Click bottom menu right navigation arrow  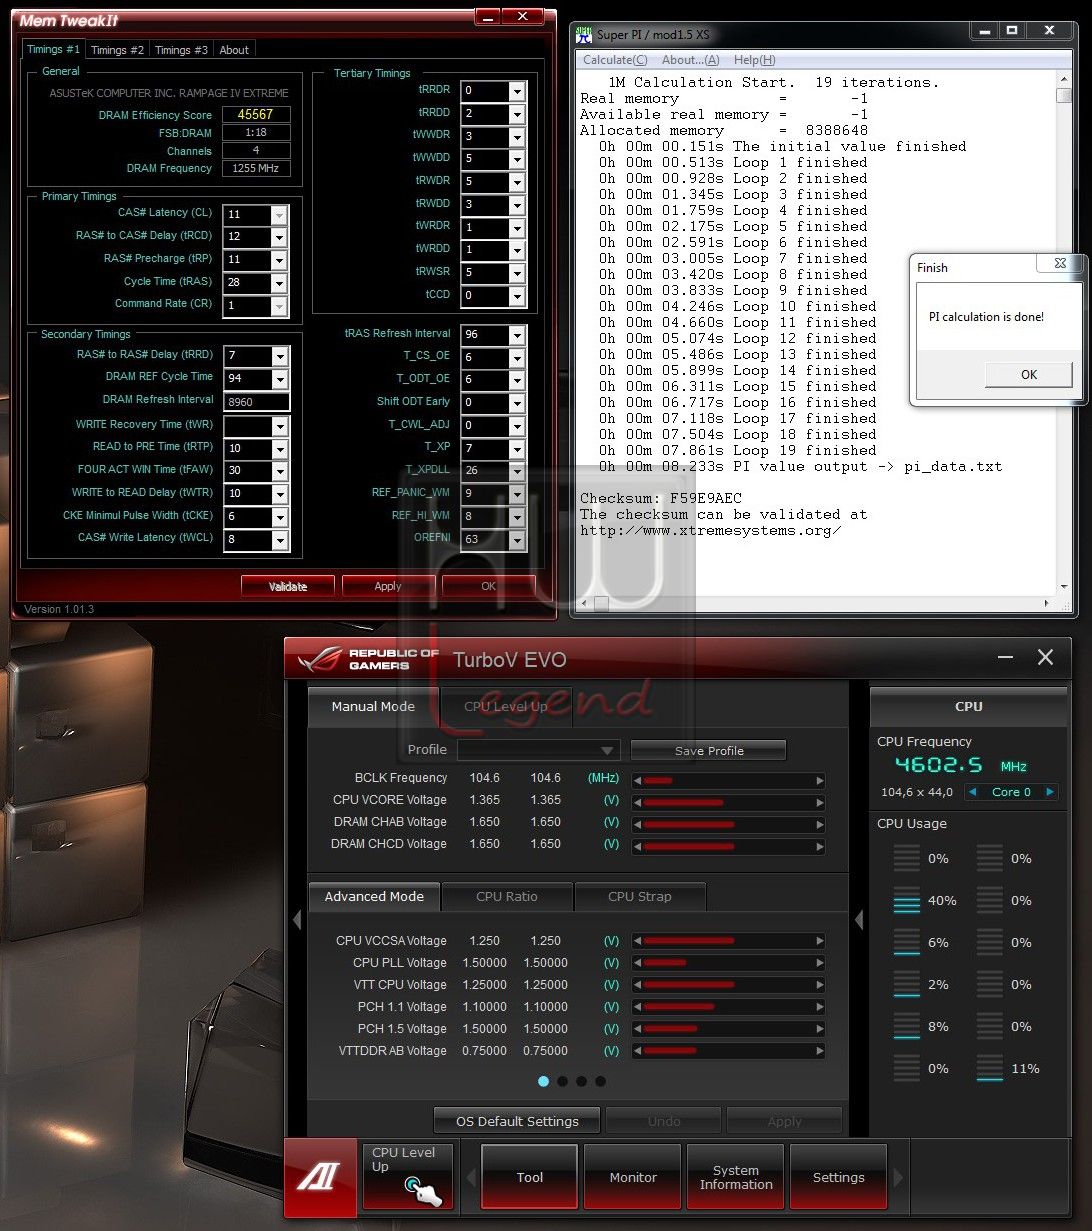click(897, 1178)
